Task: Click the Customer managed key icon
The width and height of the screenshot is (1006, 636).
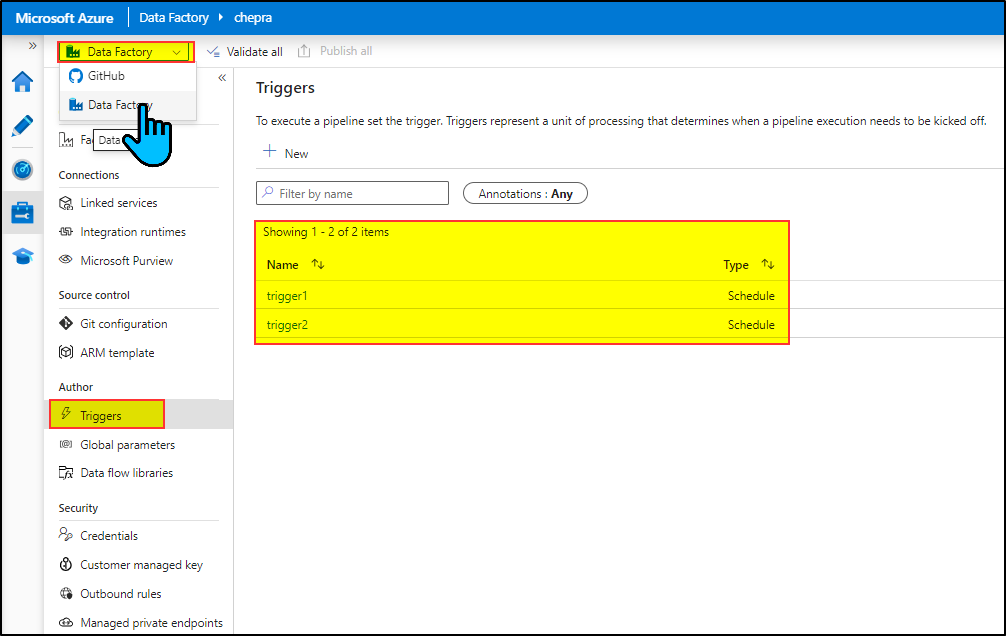Action: [x=65, y=564]
